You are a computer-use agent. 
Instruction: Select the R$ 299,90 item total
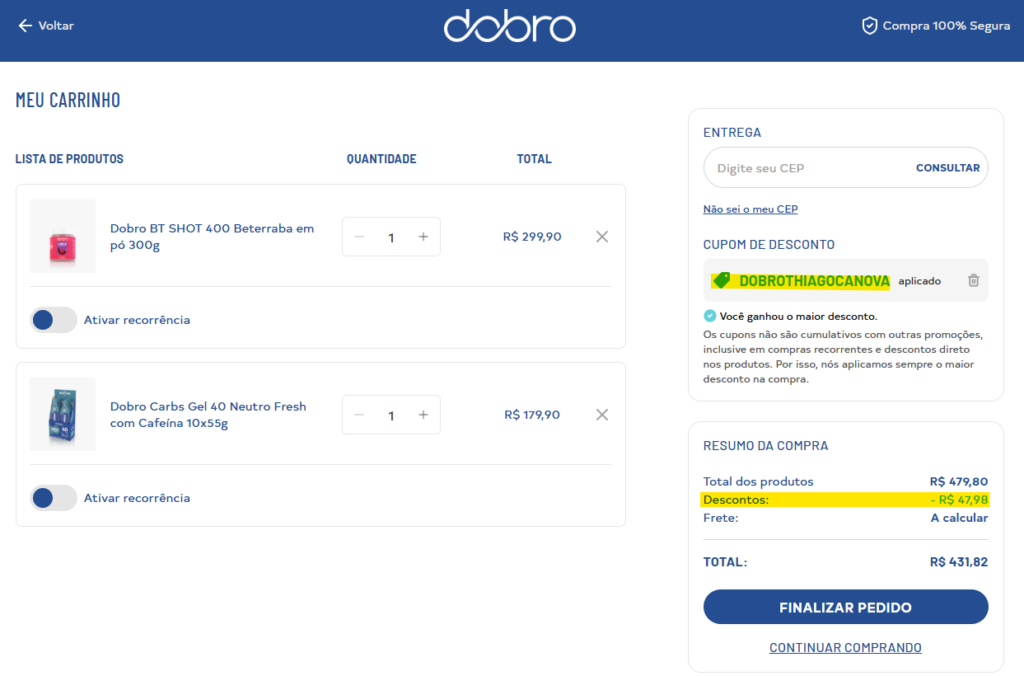[x=532, y=236]
